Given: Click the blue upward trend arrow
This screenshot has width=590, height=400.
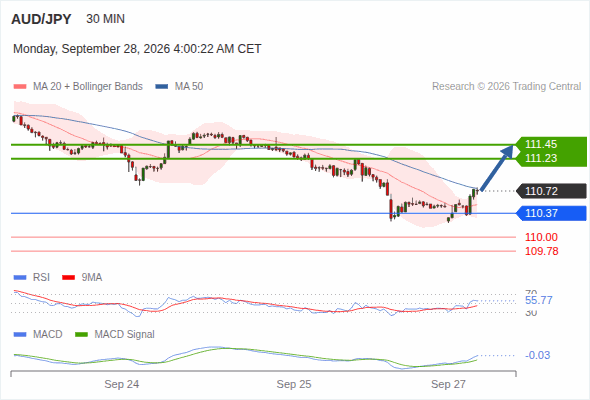Looking at the screenshot, I should click(x=497, y=168).
